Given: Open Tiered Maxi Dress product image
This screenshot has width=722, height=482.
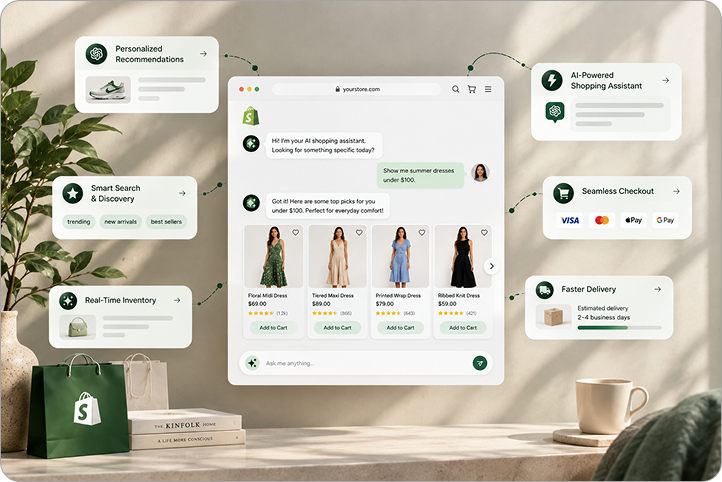Looking at the screenshot, I should pyautogui.click(x=338, y=256).
